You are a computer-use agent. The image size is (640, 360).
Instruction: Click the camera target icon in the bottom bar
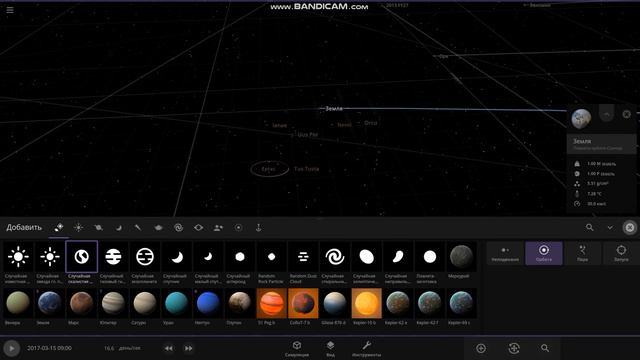pos(514,348)
